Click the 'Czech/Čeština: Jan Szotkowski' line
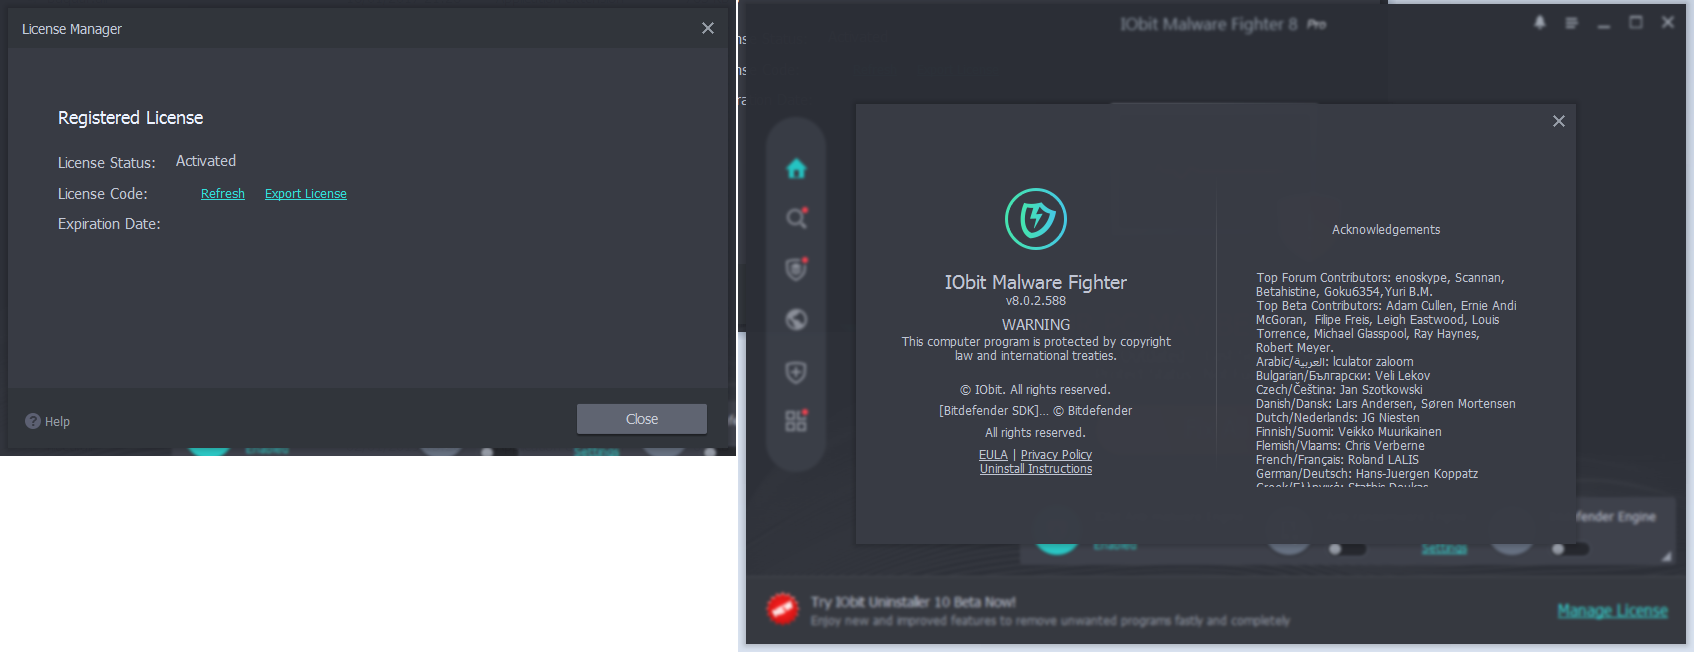Viewport: 1698px width, 660px height. click(x=1339, y=390)
